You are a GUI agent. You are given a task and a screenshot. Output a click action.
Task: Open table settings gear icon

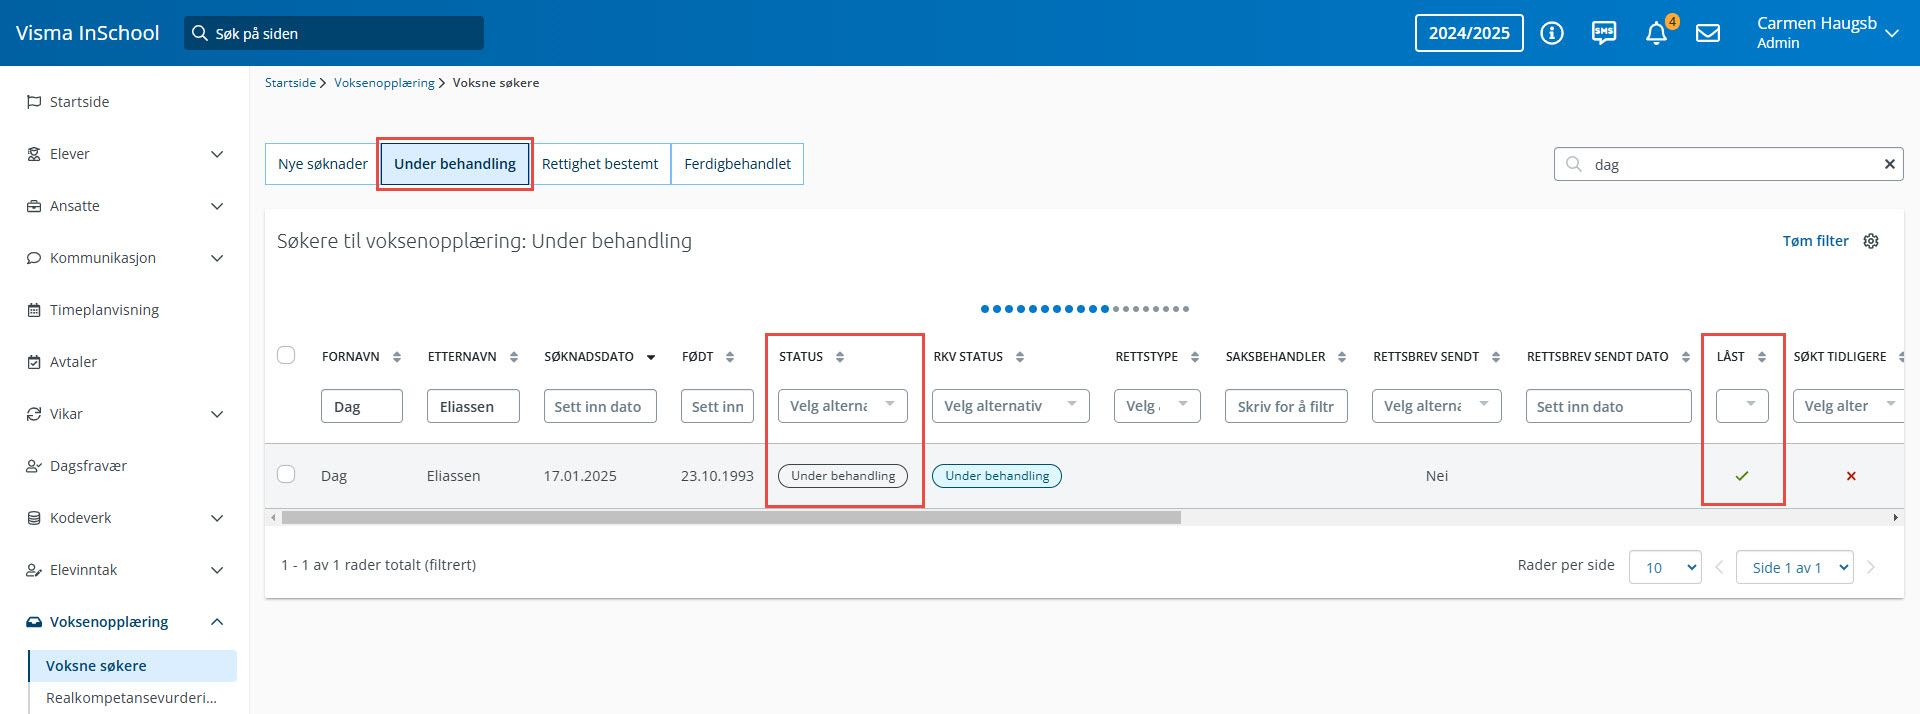[1871, 241]
